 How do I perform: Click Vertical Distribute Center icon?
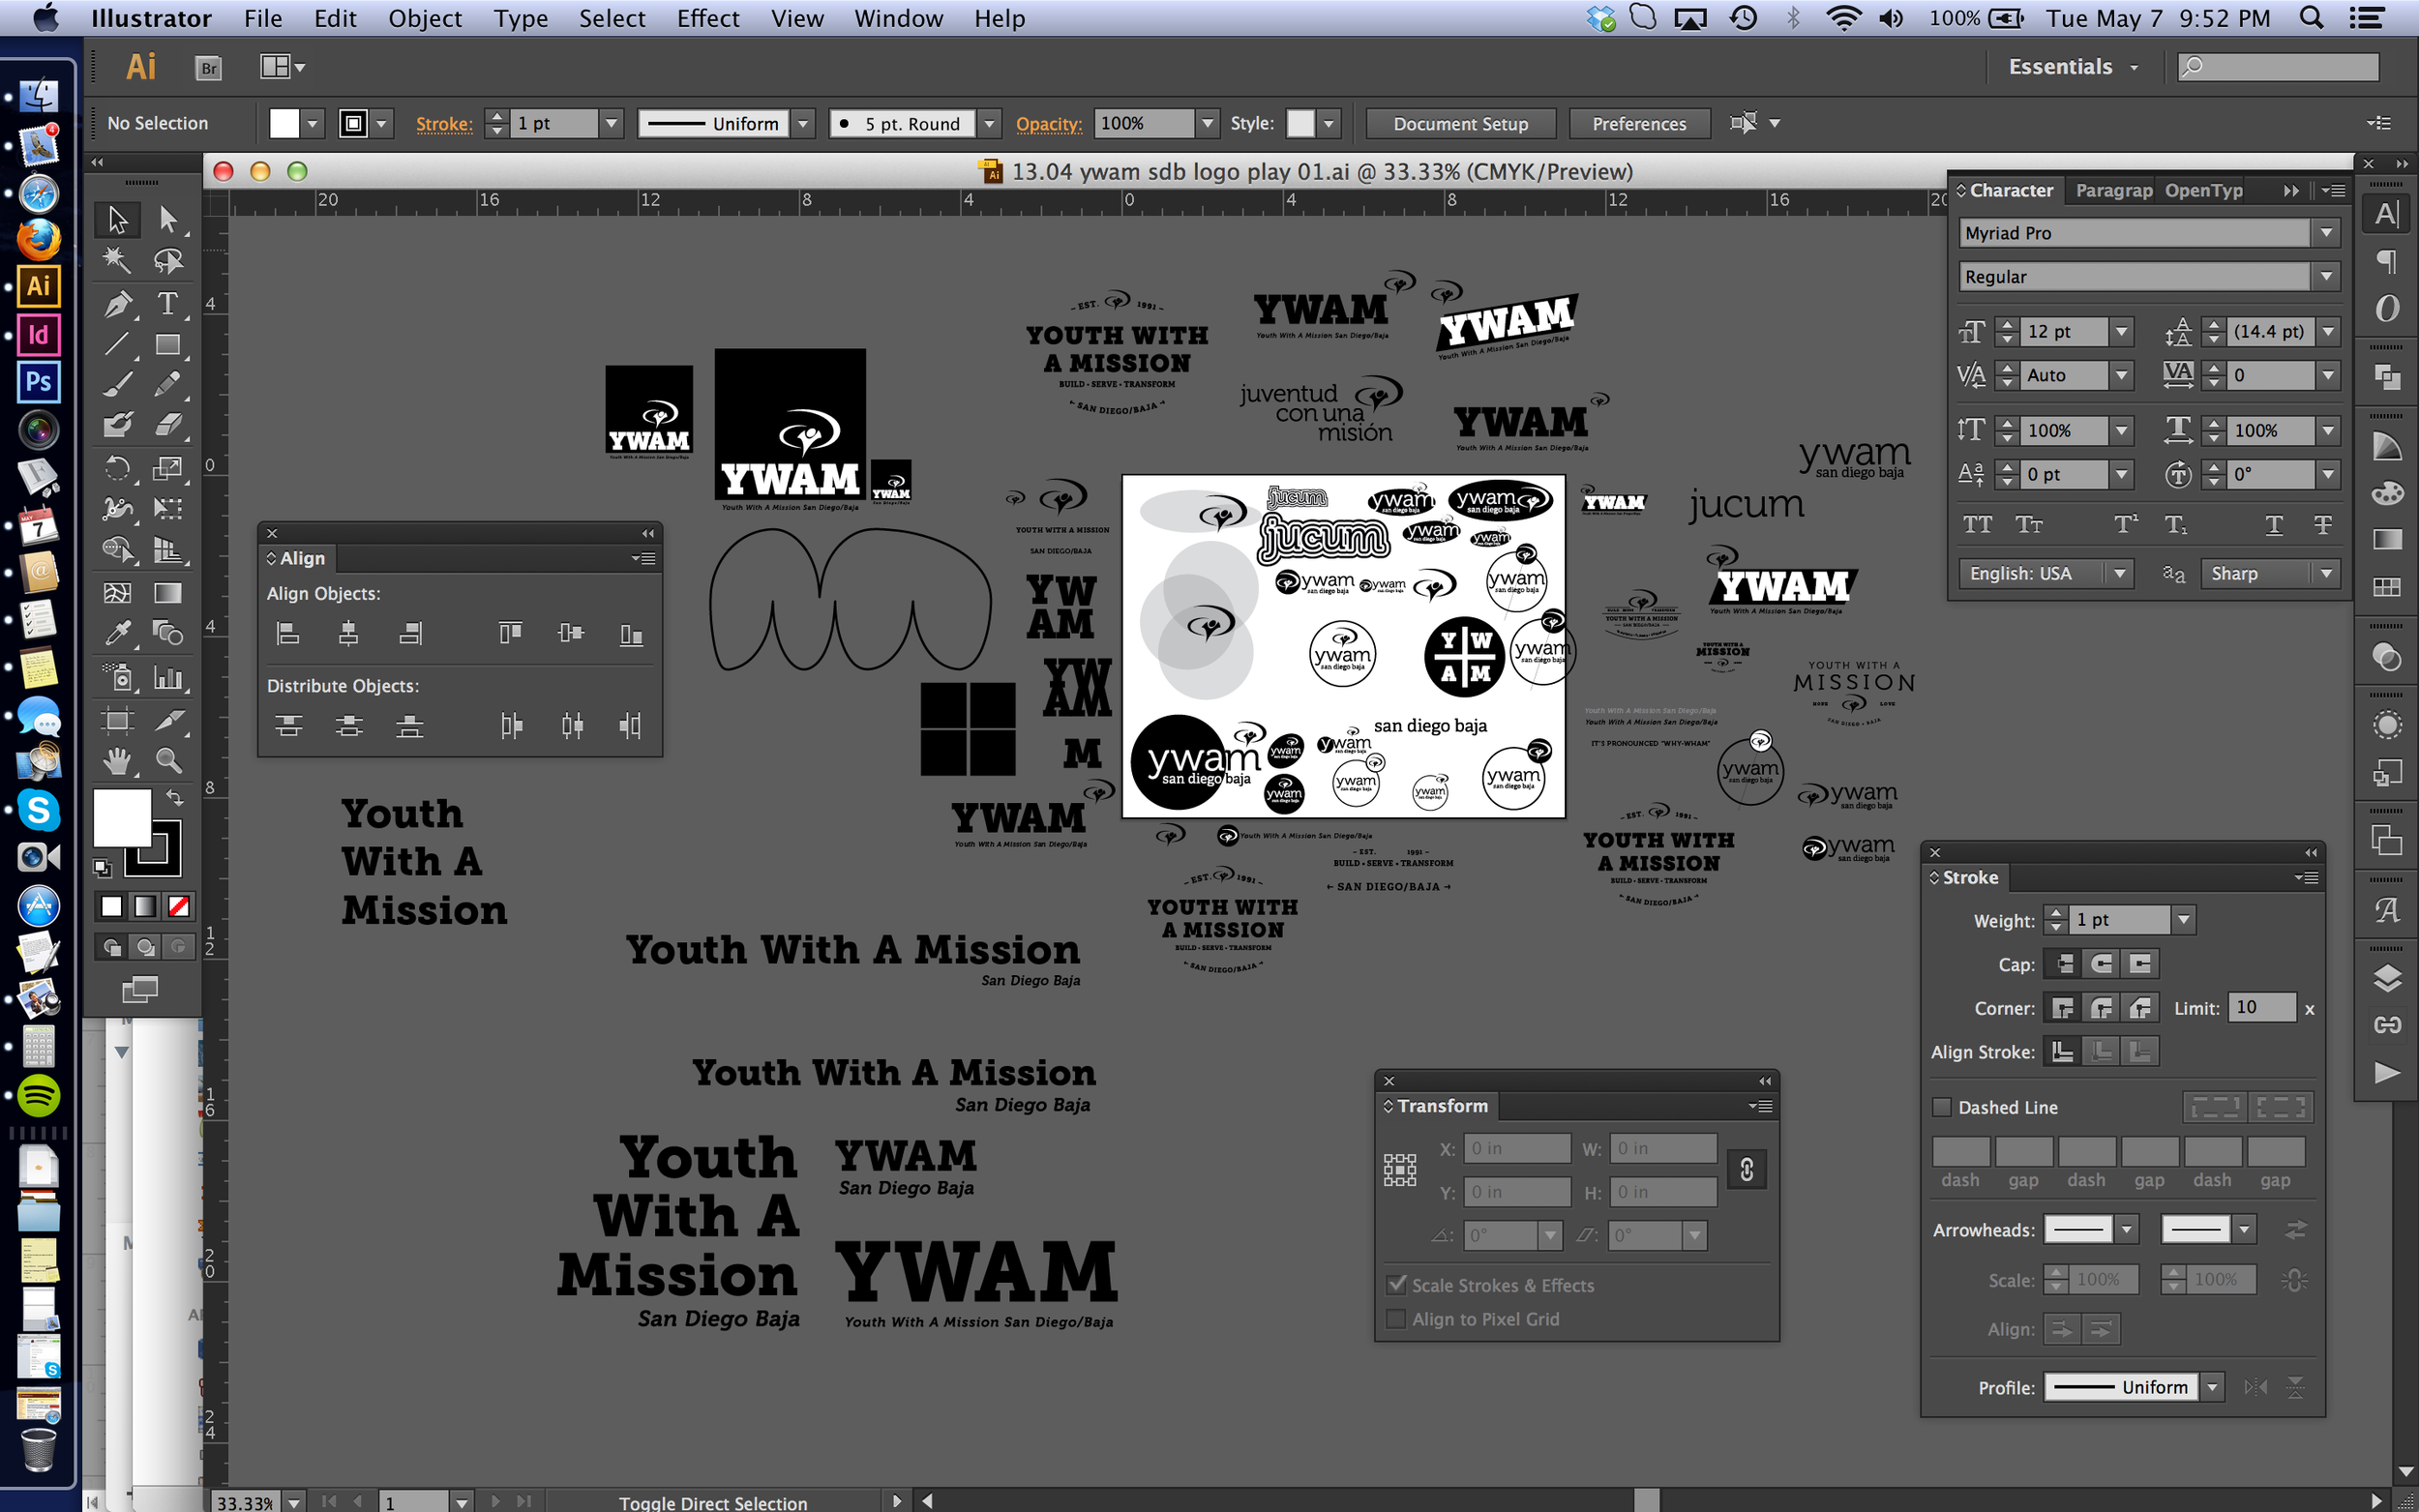click(x=348, y=726)
